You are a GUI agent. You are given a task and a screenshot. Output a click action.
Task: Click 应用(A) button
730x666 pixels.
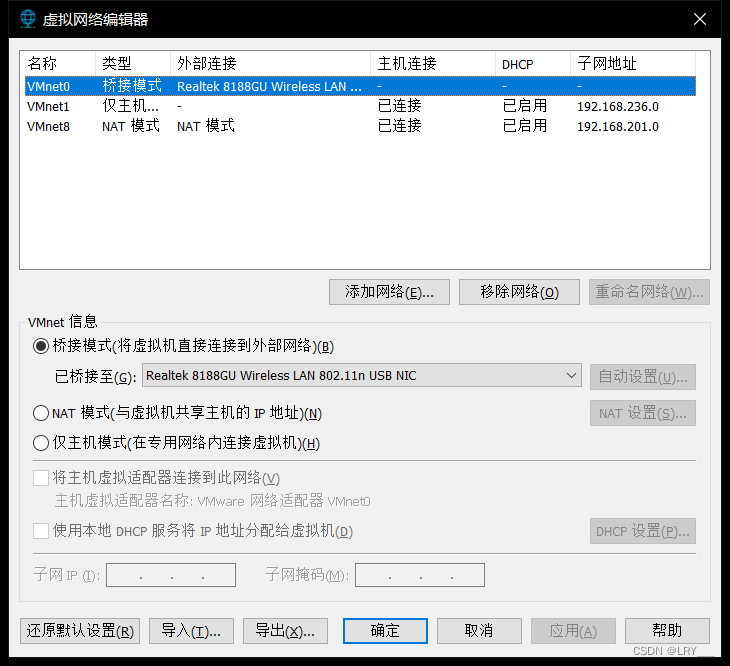(573, 631)
